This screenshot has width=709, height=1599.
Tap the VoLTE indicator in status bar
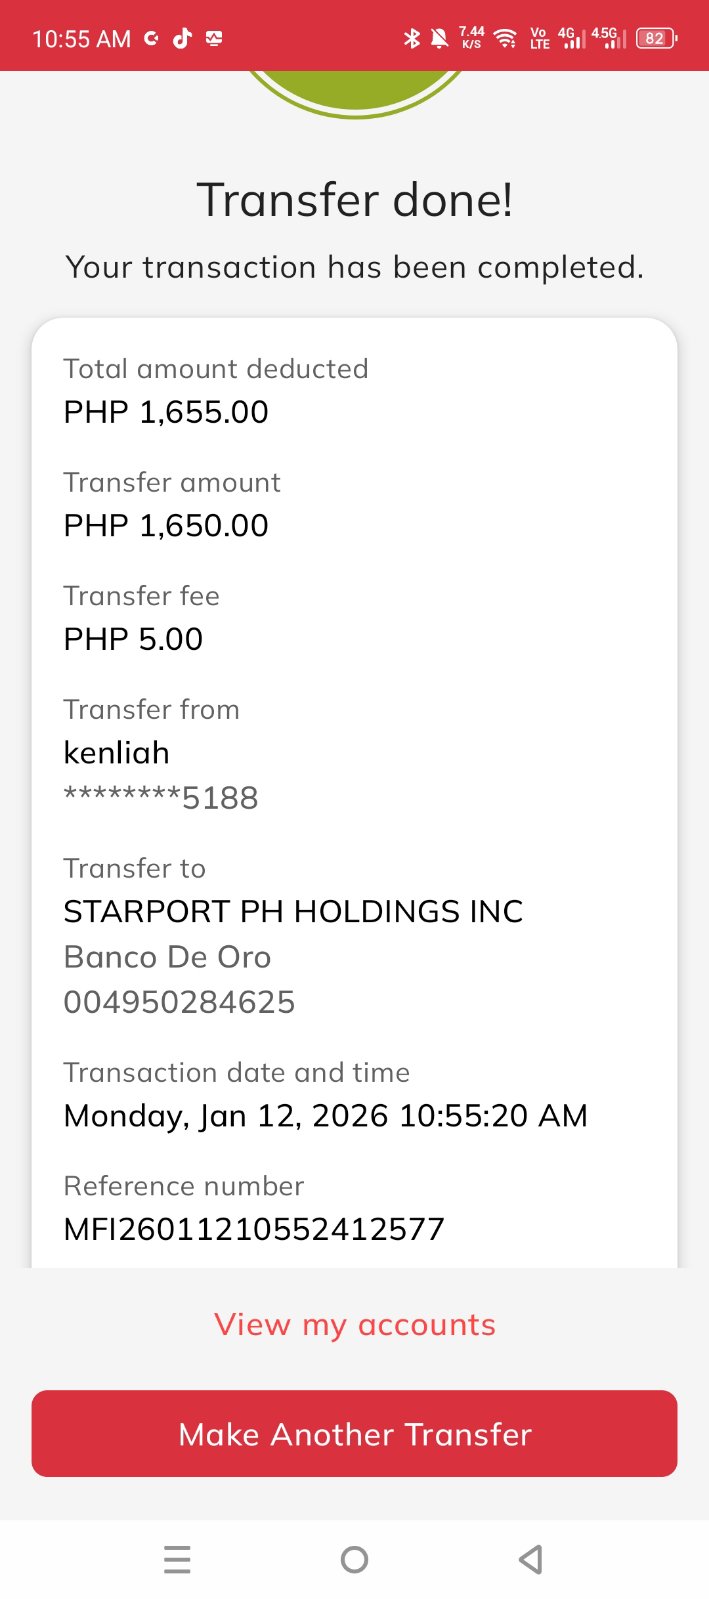[x=539, y=38]
